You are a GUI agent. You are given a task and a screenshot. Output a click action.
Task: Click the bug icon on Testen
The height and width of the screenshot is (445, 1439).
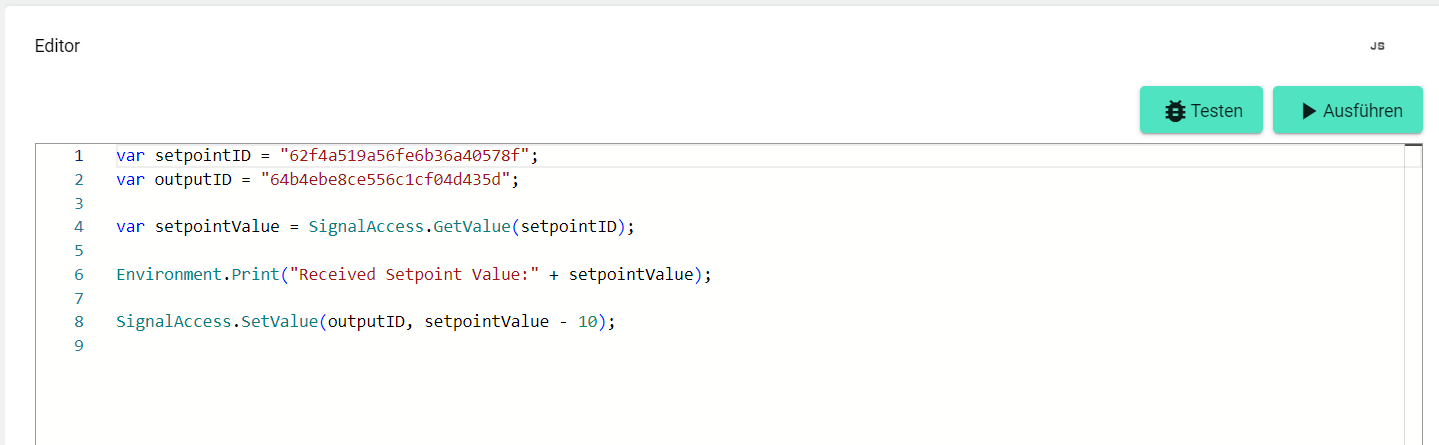1175,111
